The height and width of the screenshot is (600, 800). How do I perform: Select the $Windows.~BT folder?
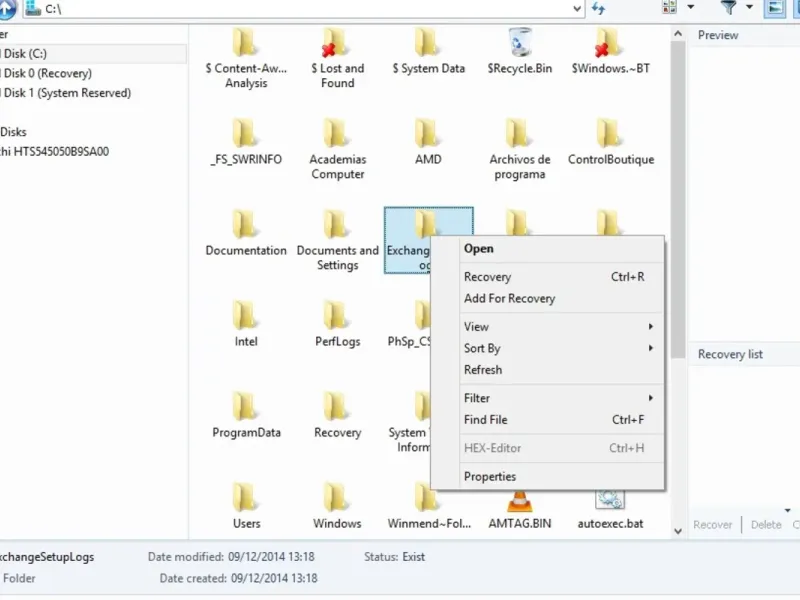point(610,52)
